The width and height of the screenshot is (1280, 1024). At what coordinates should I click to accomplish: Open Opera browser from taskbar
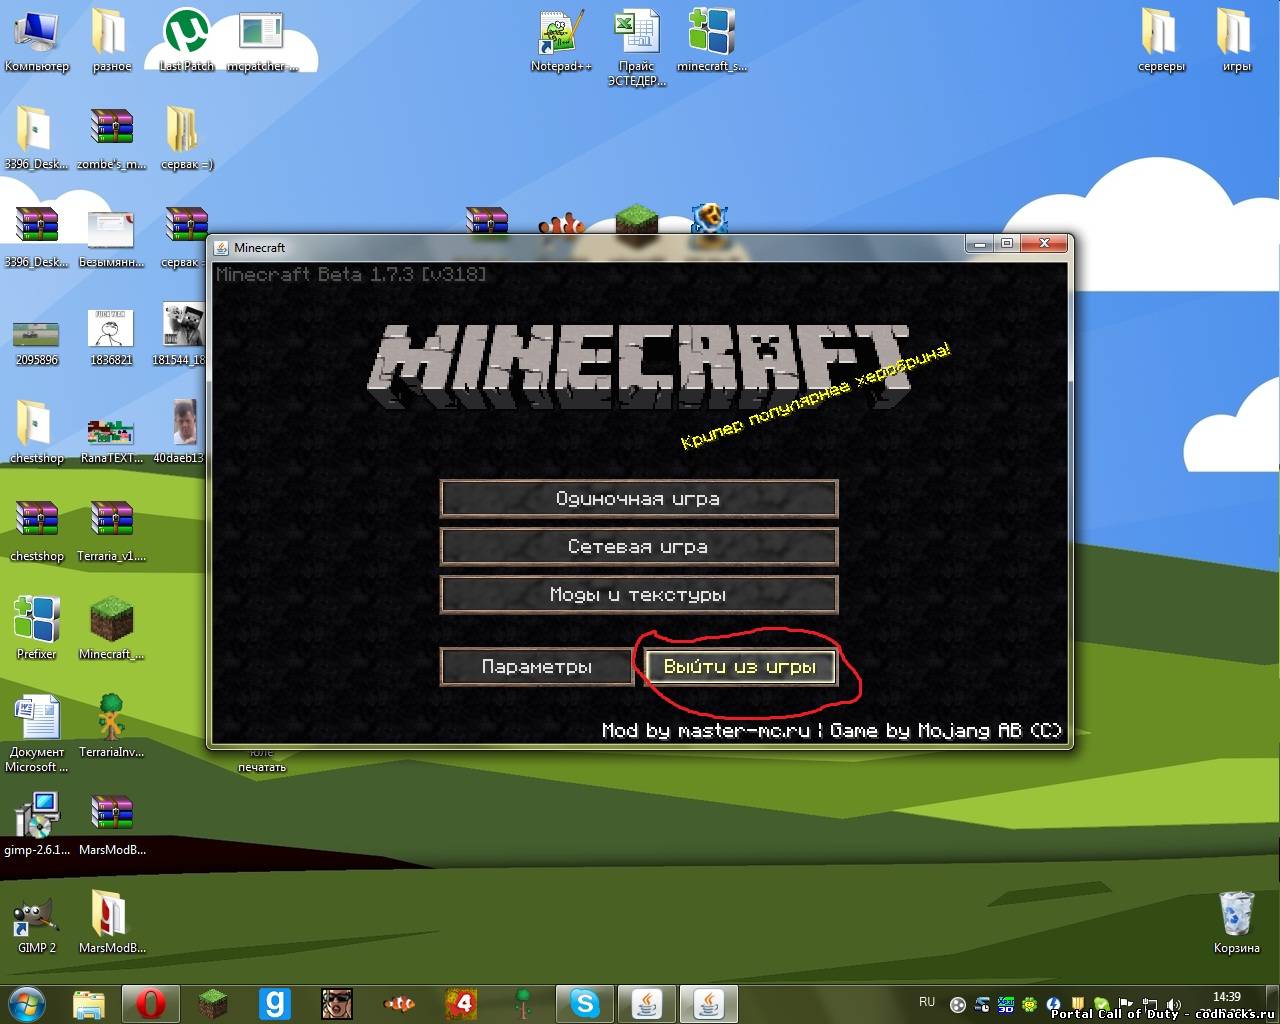[x=150, y=1004]
